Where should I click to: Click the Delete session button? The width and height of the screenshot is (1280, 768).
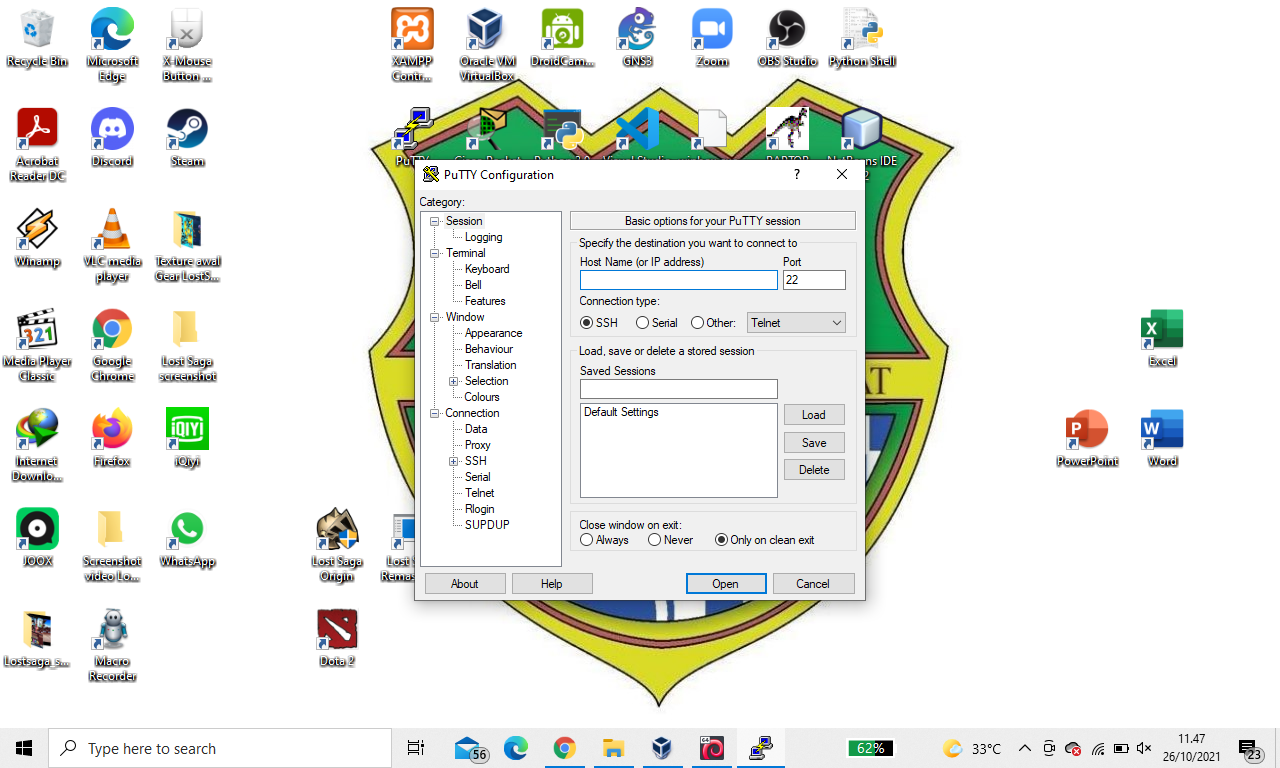[x=814, y=470]
